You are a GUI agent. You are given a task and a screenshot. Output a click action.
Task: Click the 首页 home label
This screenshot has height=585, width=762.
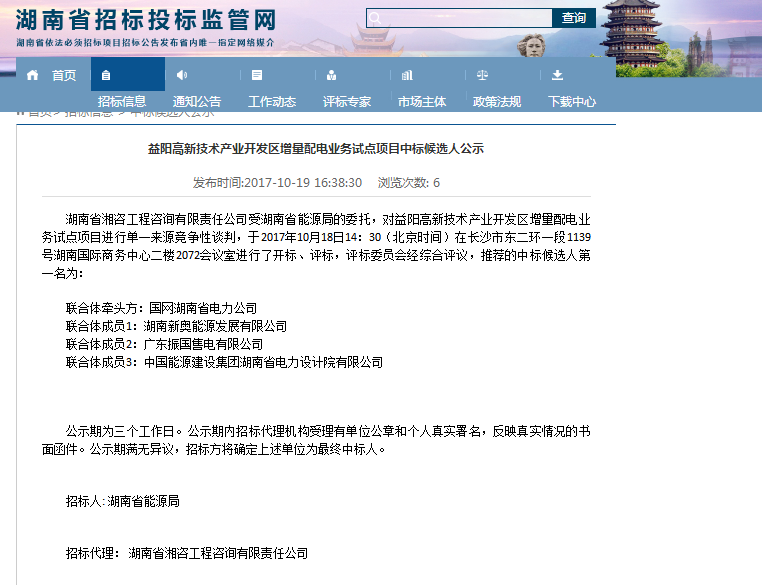point(64,75)
